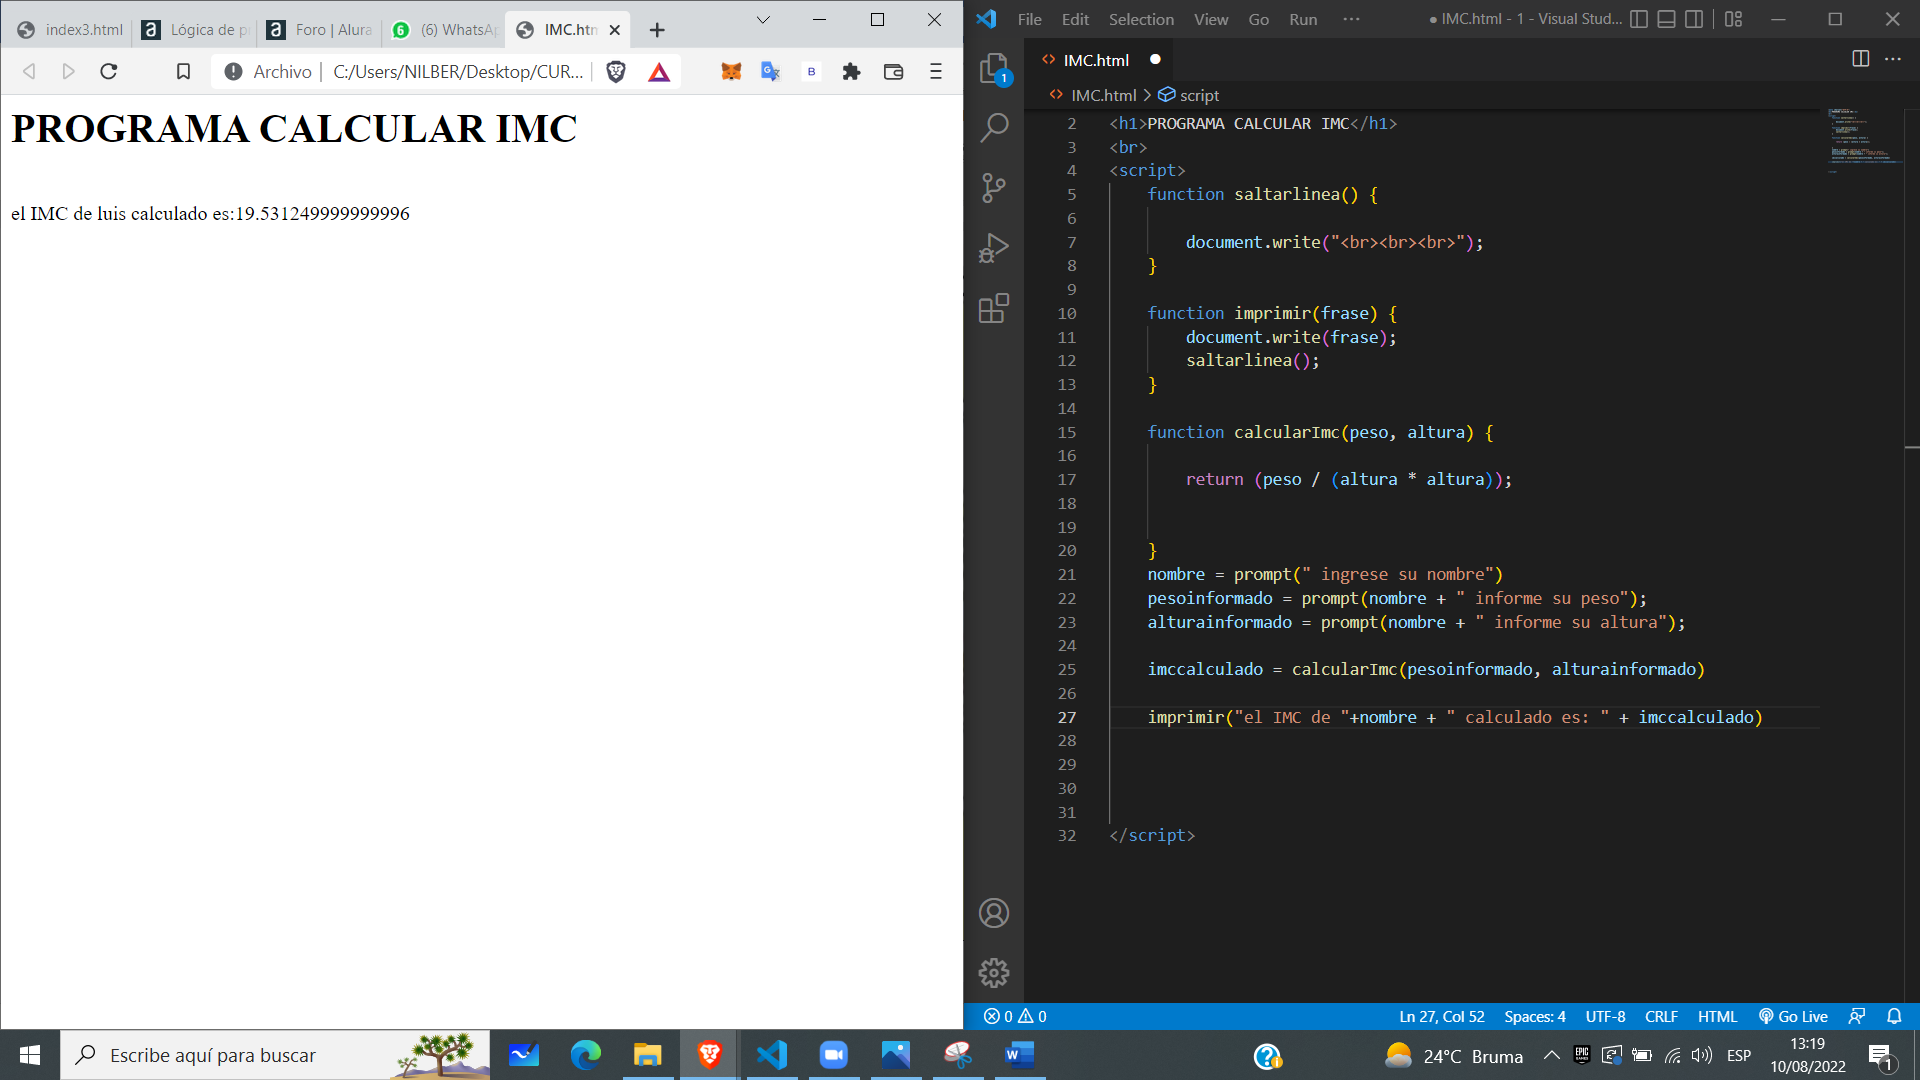Switch to the index3.html browser tab
The image size is (1920, 1080).
(x=70, y=30)
